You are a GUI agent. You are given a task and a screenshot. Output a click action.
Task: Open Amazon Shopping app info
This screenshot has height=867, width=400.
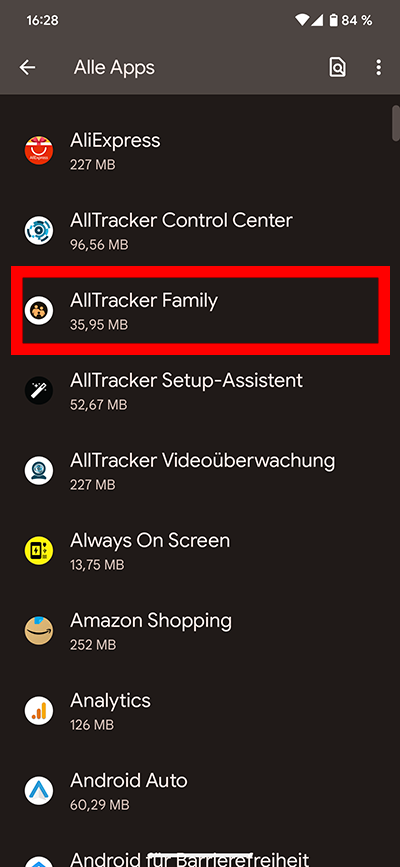tap(200, 631)
